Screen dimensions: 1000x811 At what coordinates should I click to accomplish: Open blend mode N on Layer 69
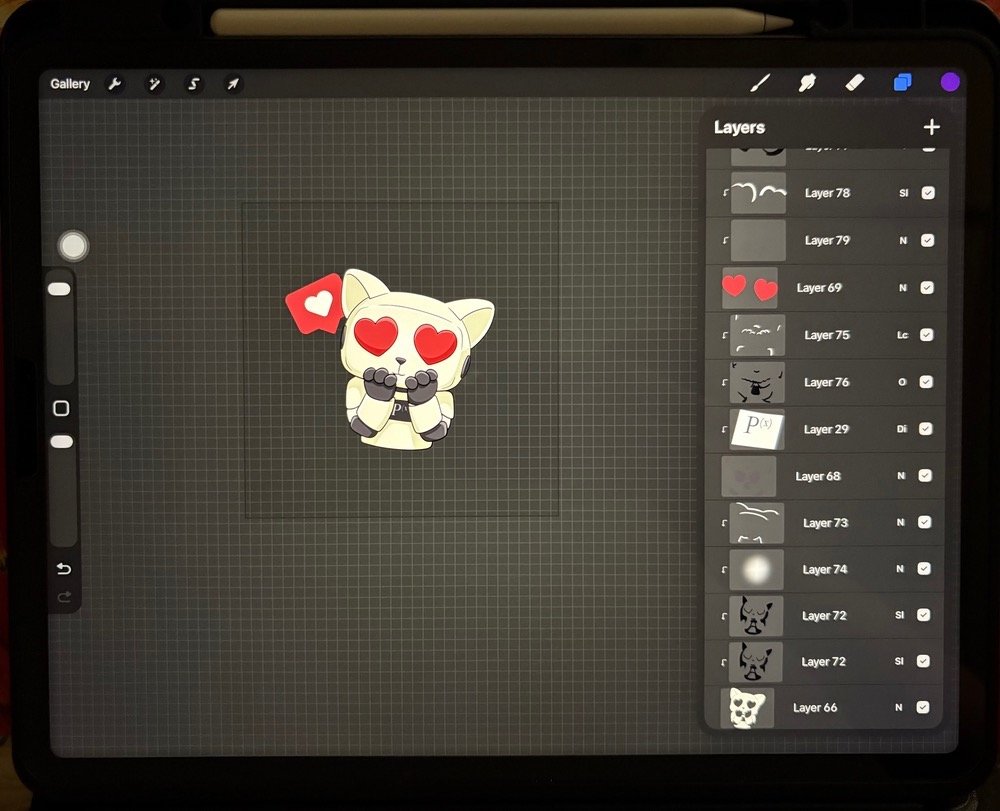(903, 288)
